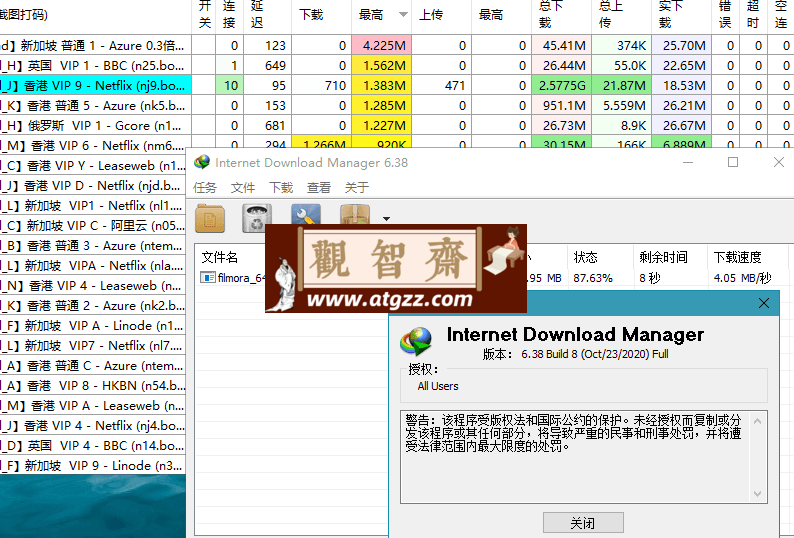Select the 香港 普通 2 - Azure row

click(93, 305)
